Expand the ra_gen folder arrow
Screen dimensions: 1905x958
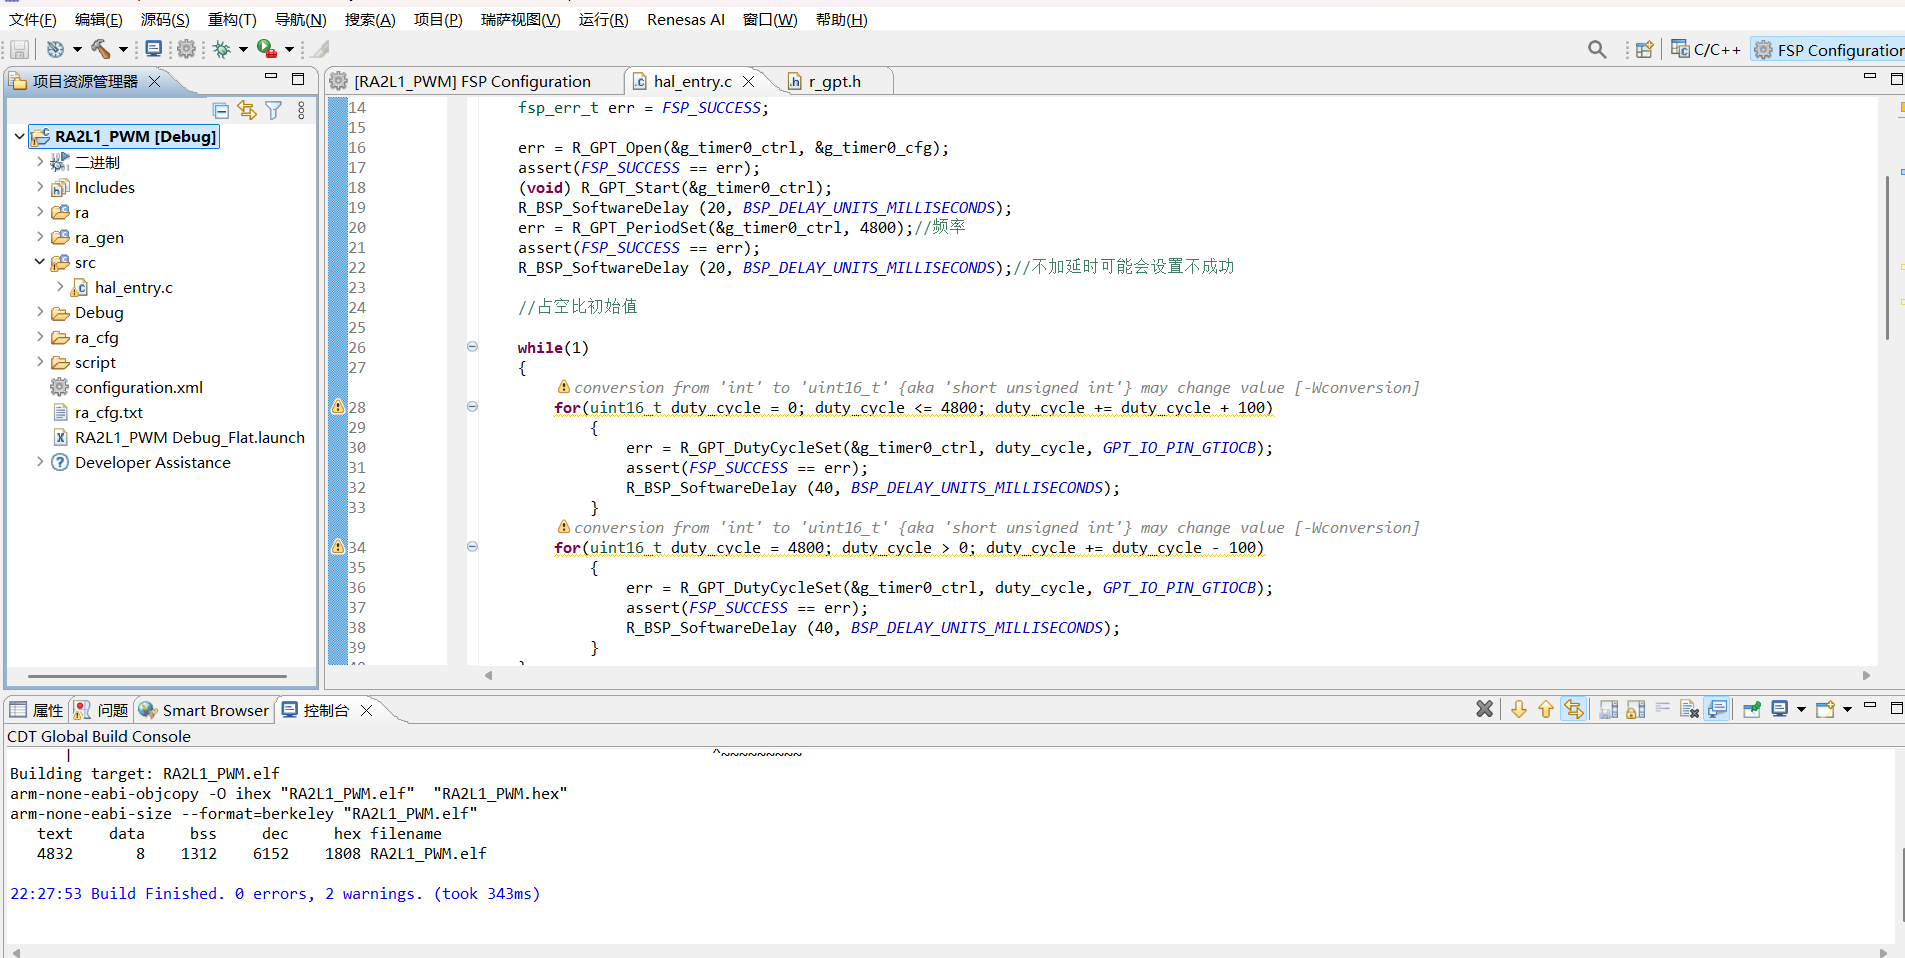coord(40,237)
